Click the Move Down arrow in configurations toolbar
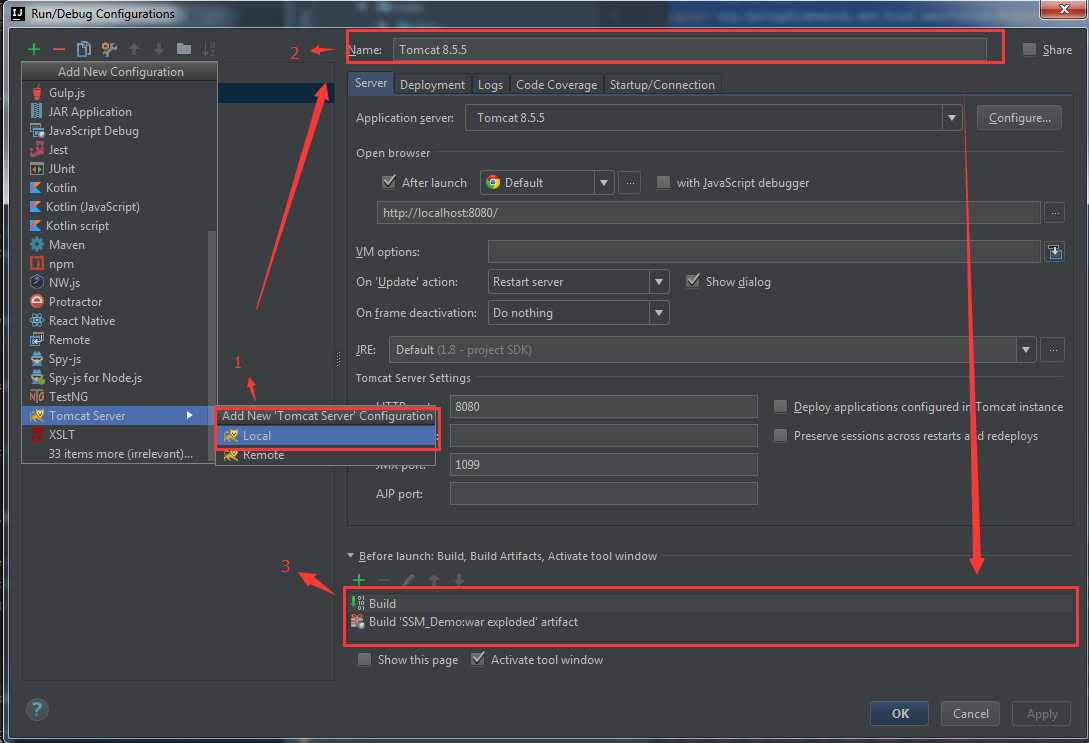The width and height of the screenshot is (1089, 743). tap(158, 49)
